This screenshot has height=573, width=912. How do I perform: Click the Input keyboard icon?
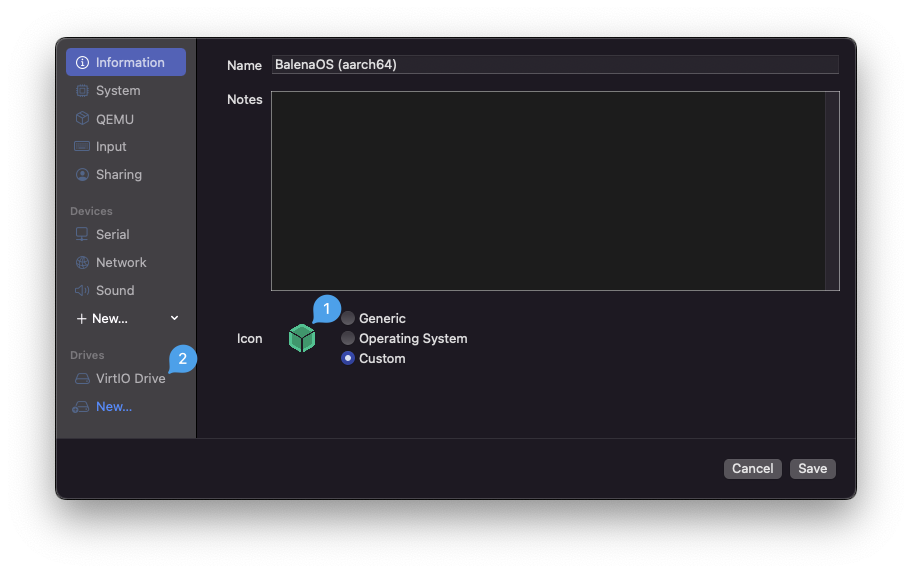pyautogui.click(x=82, y=146)
